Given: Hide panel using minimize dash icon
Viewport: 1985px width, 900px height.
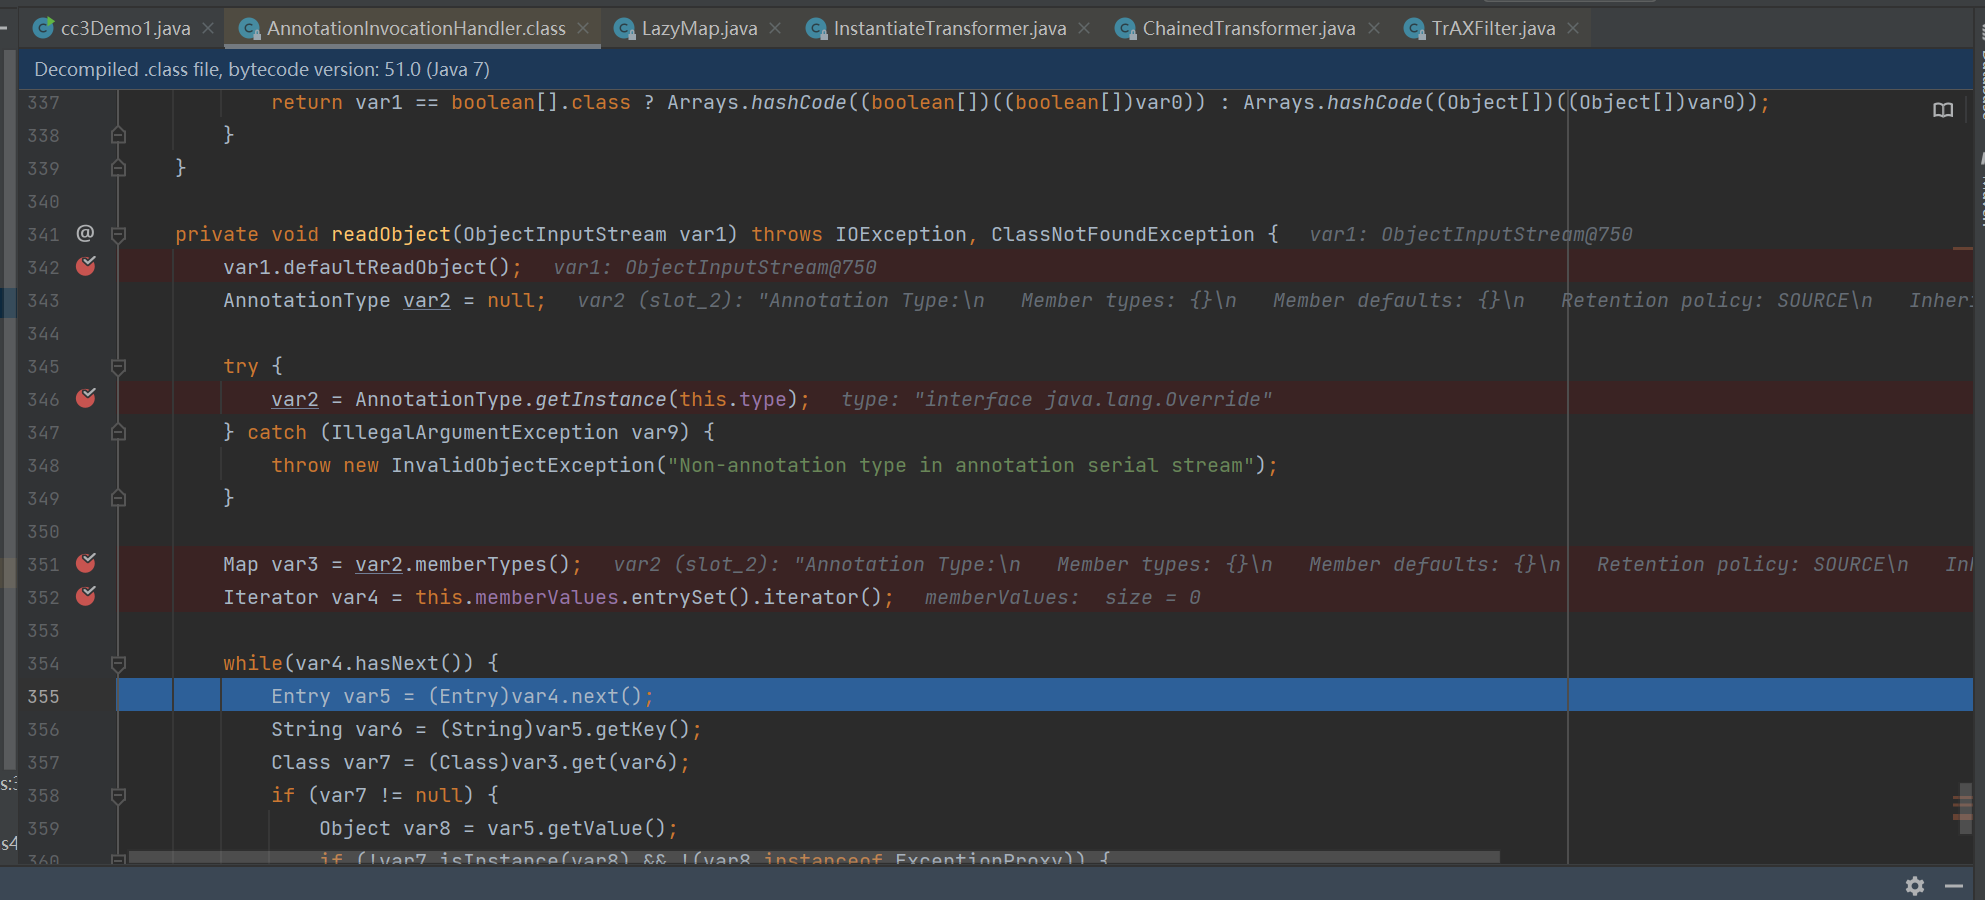Looking at the screenshot, I should click(x=1954, y=886).
